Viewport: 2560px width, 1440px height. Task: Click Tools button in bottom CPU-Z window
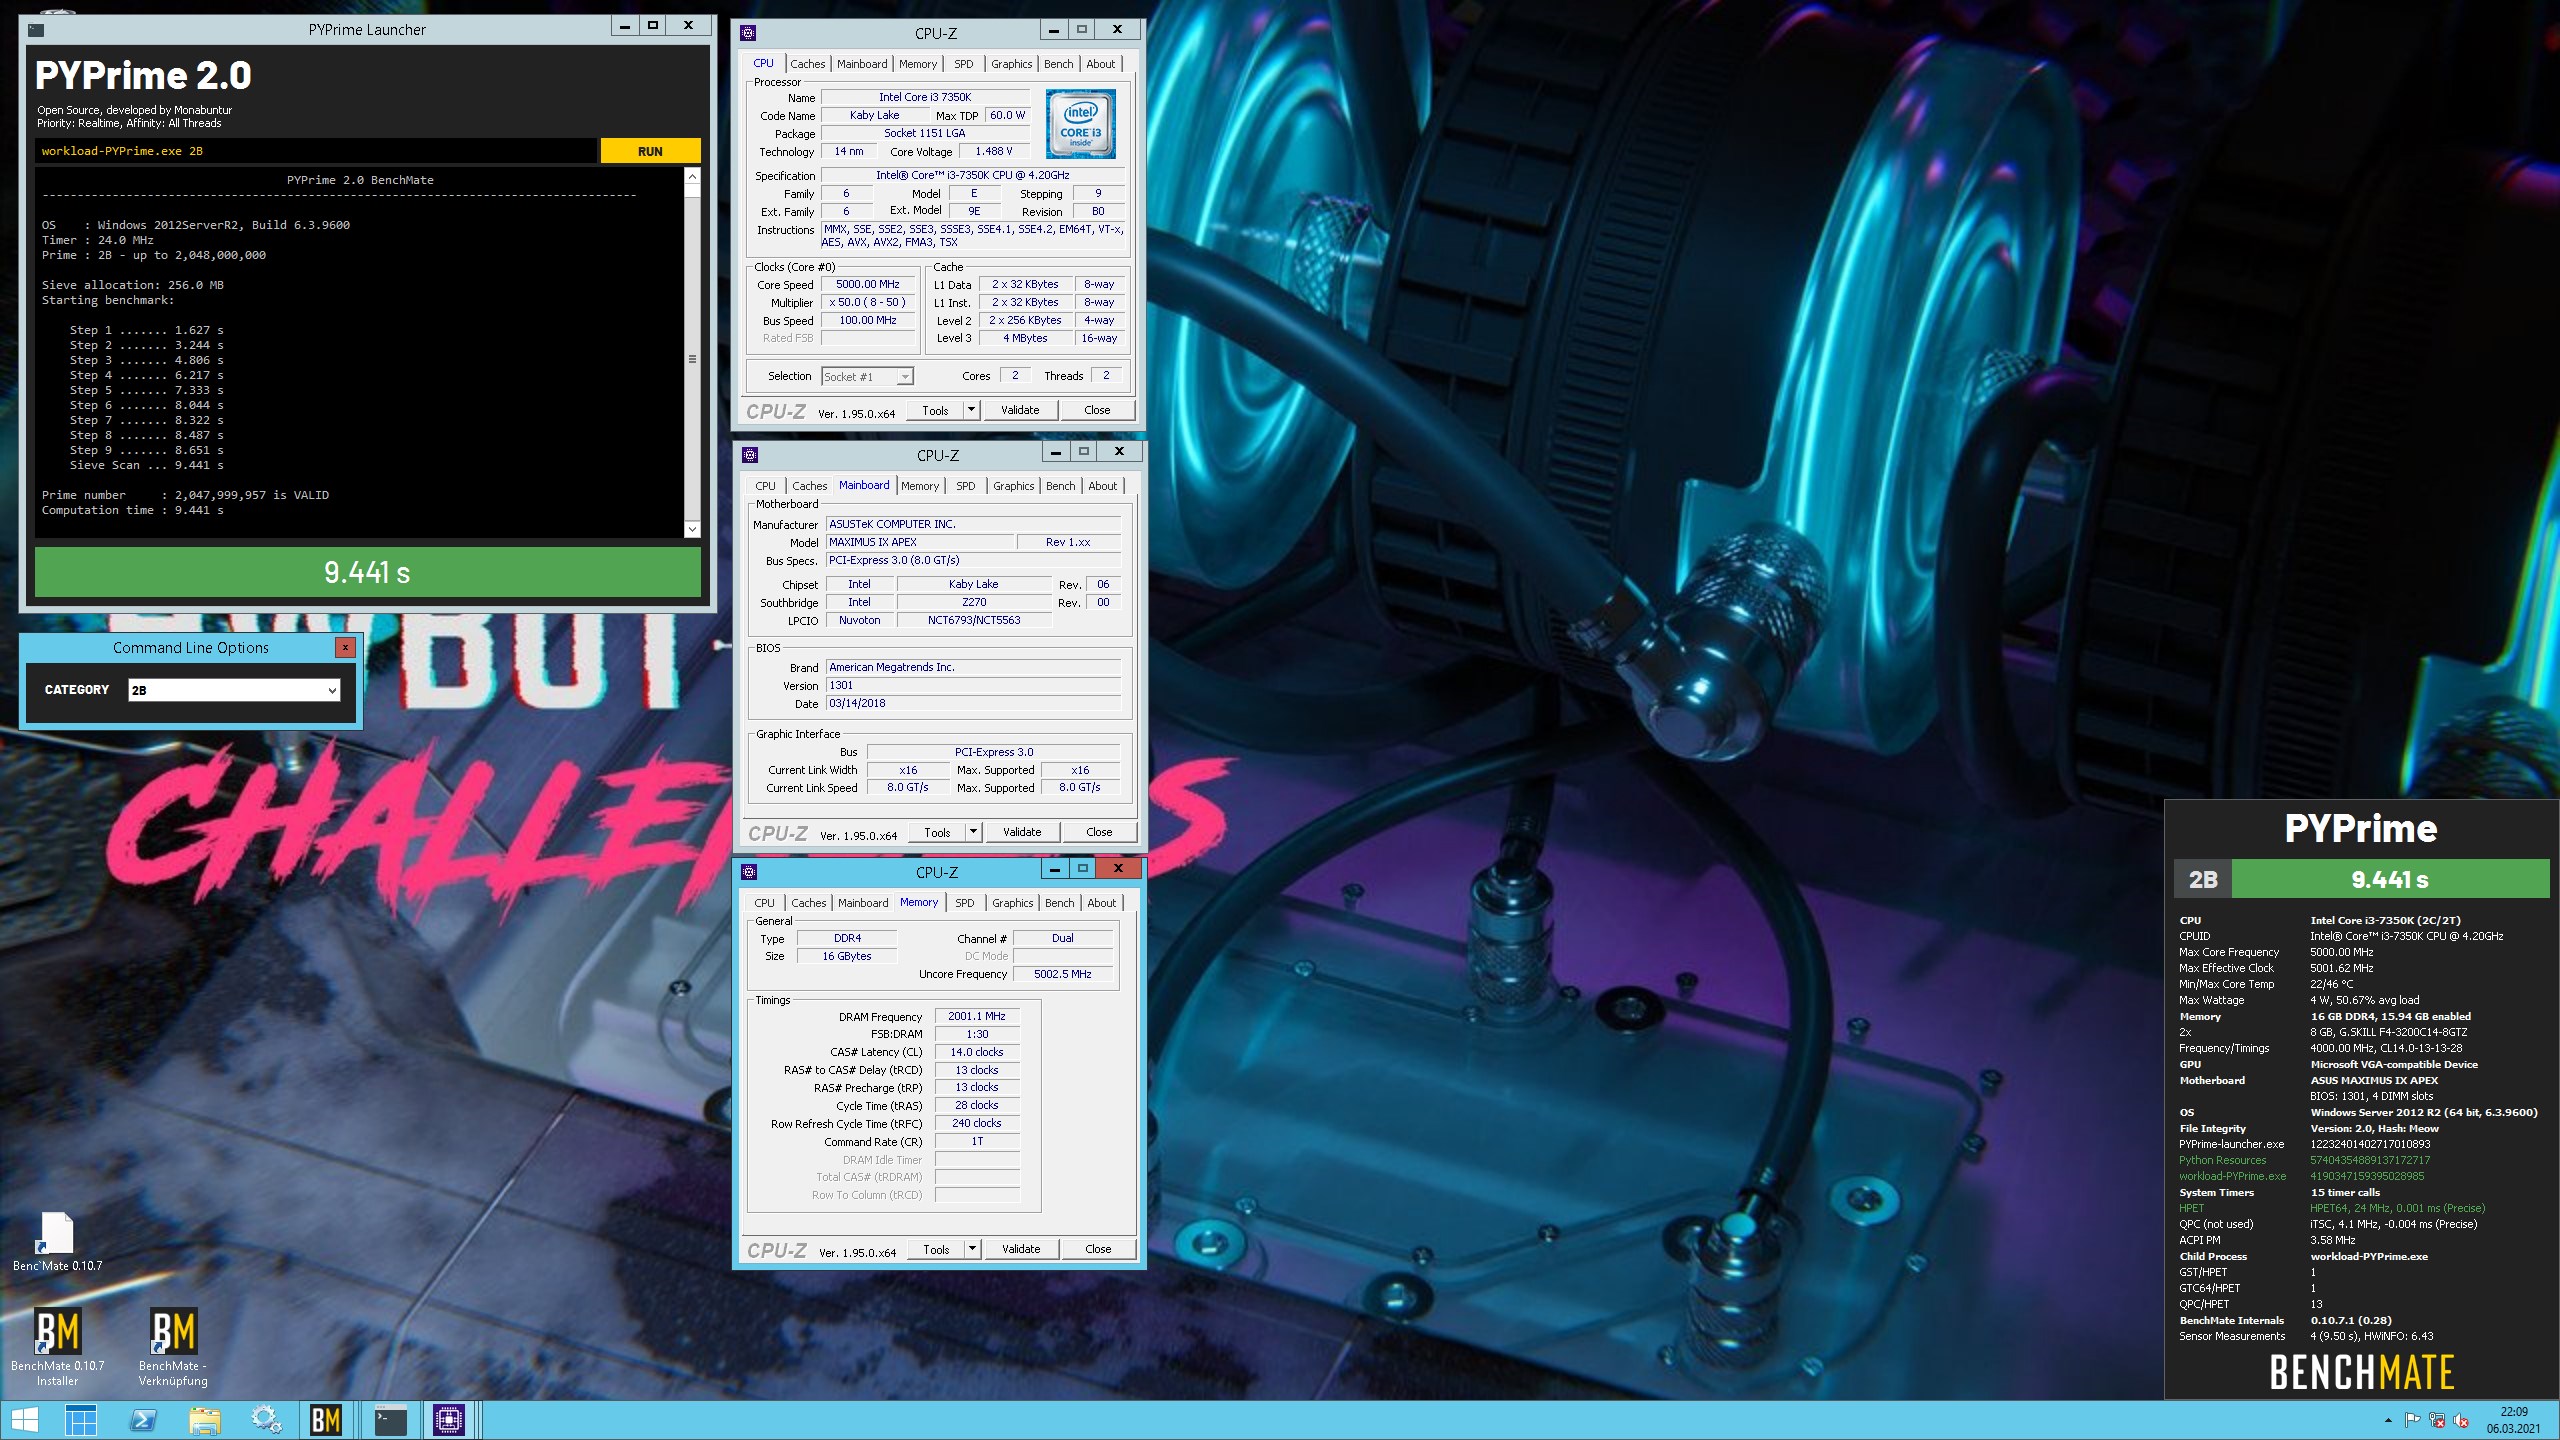click(936, 1249)
